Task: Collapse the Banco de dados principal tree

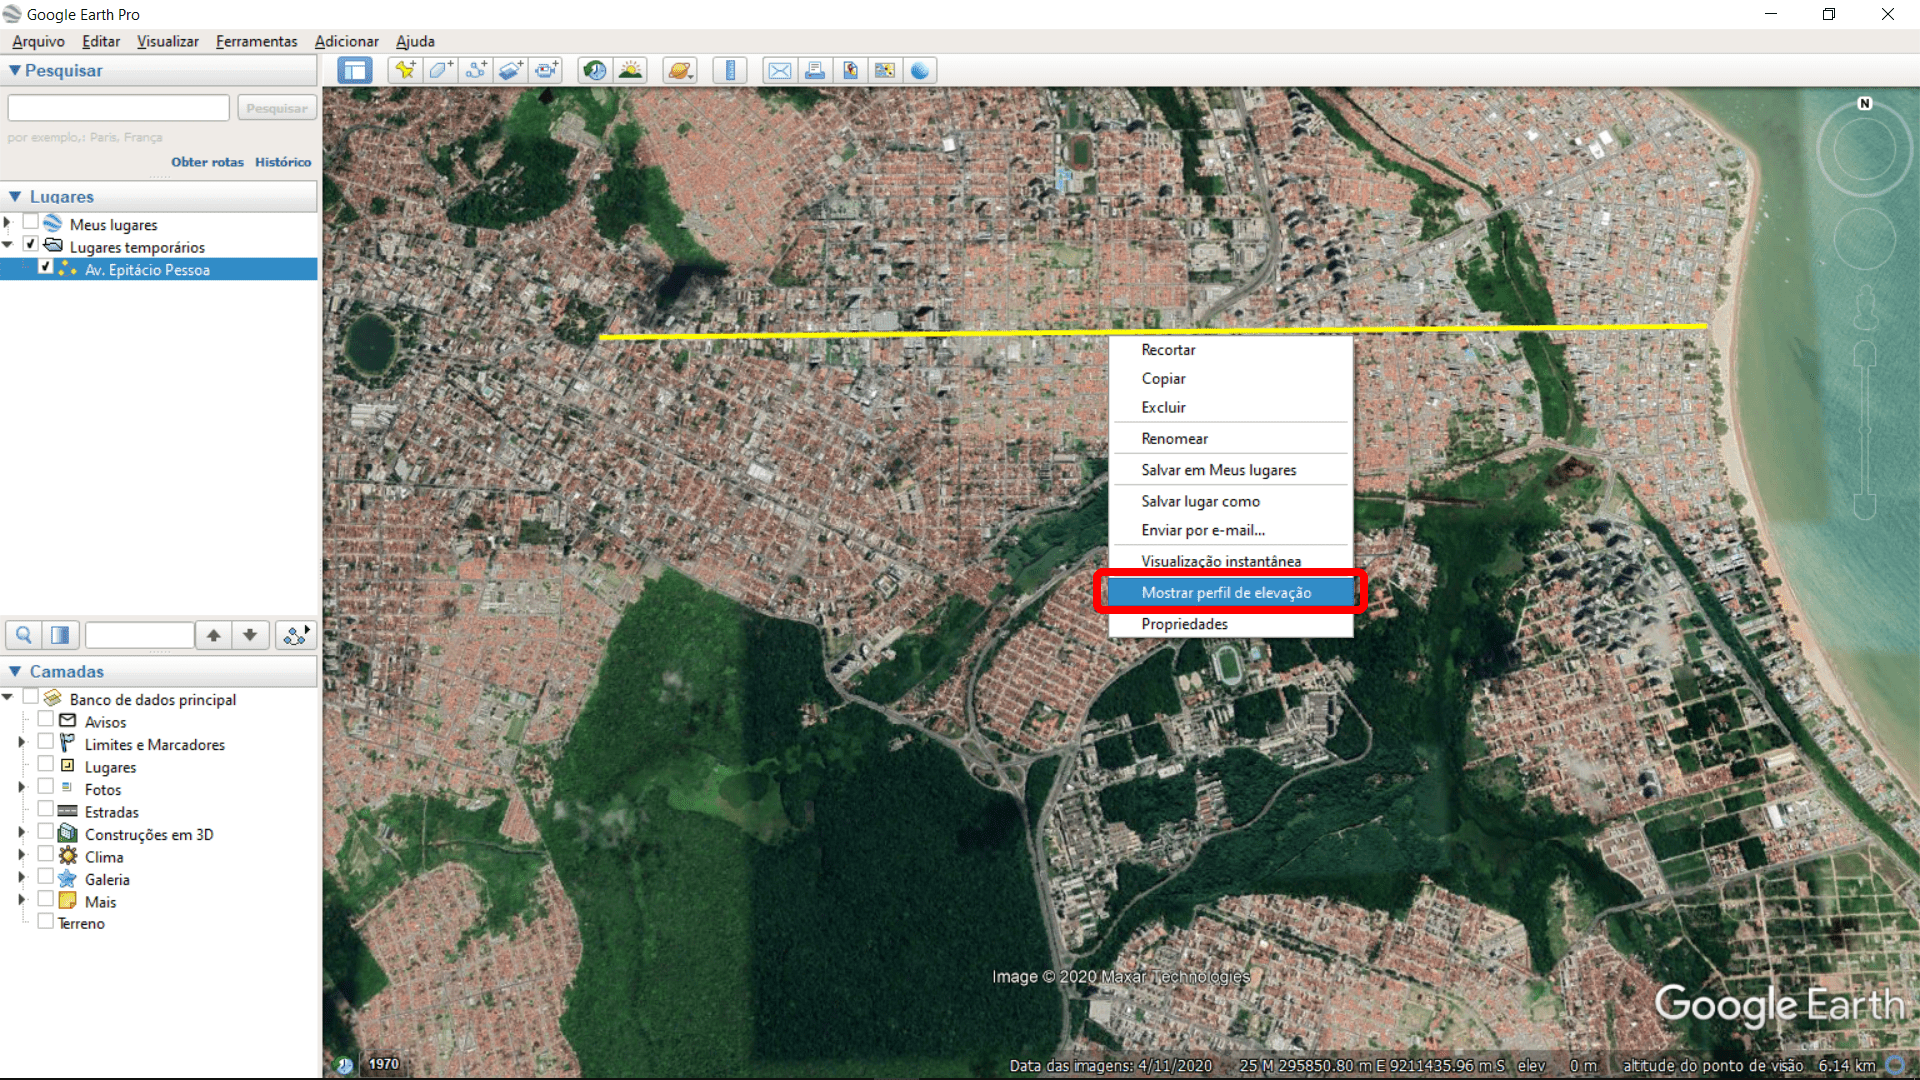Action: (8, 697)
